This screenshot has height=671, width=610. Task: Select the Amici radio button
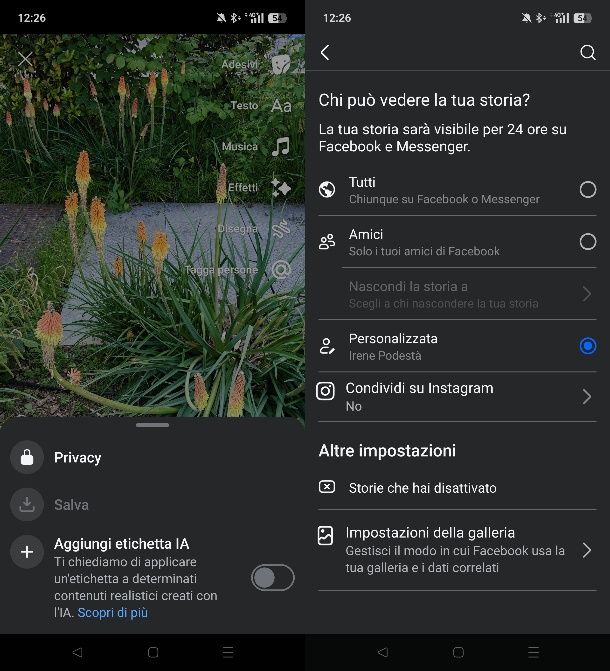pos(587,242)
